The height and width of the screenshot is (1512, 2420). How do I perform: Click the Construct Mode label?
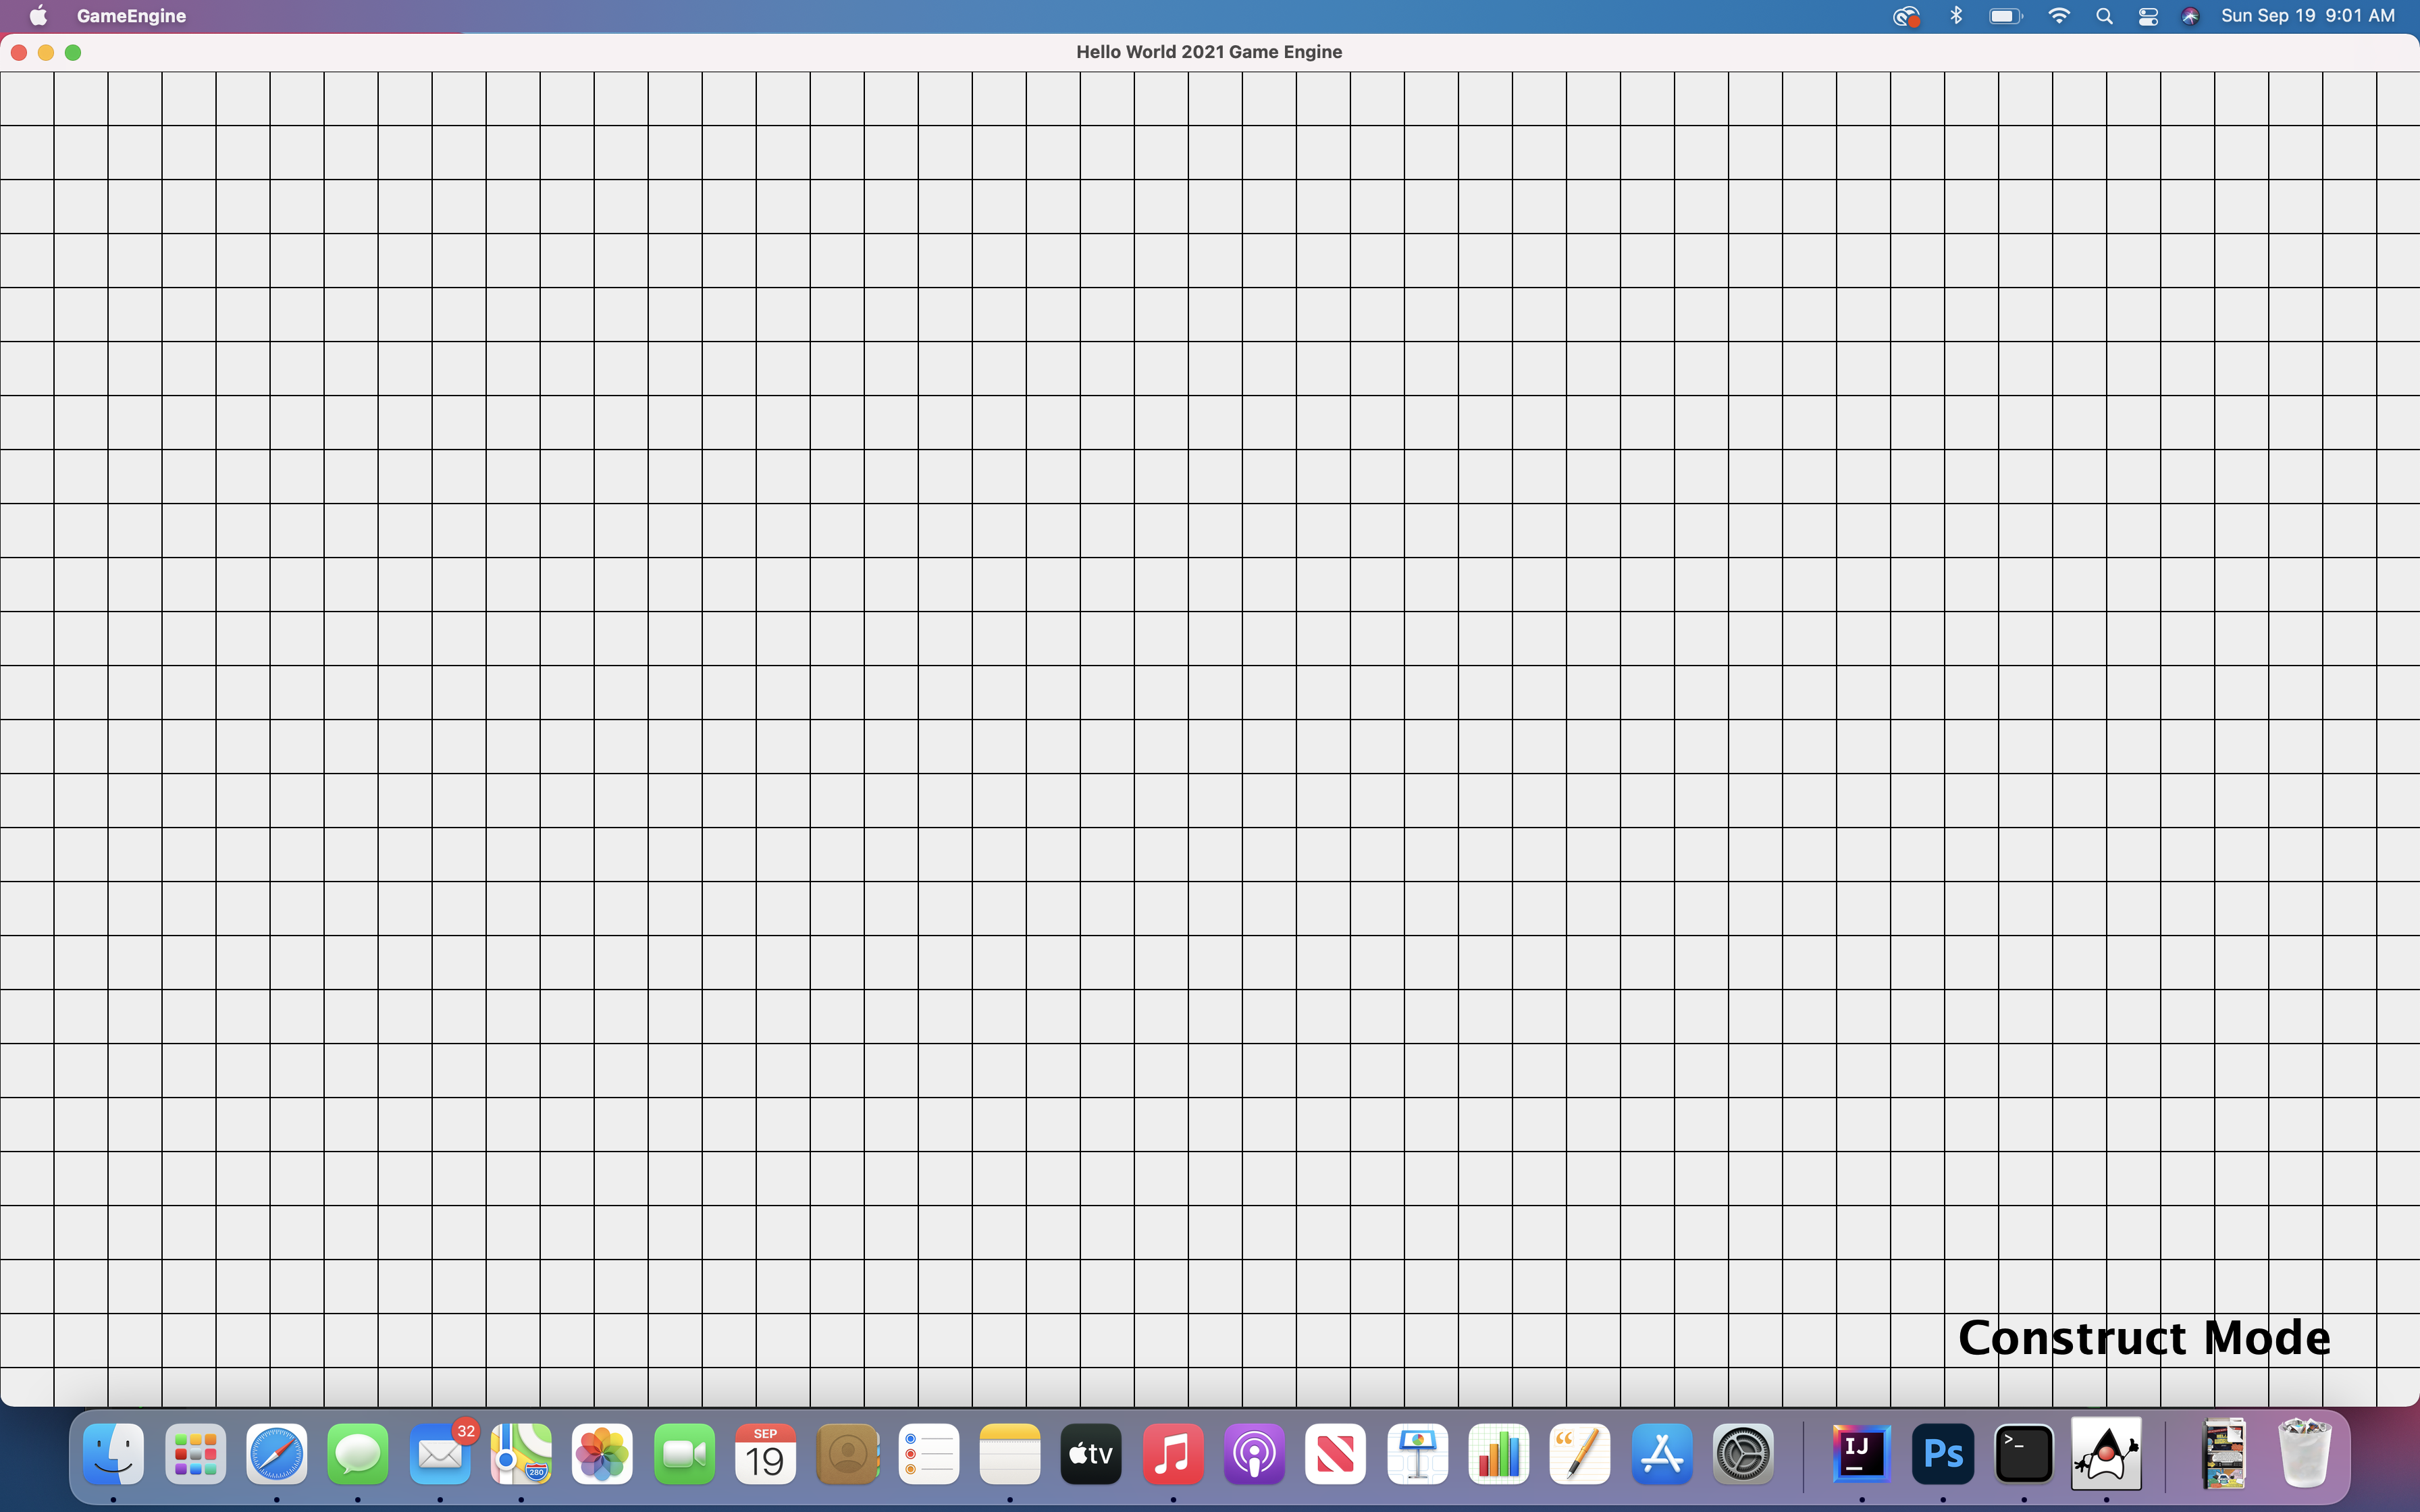(2143, 1338)
